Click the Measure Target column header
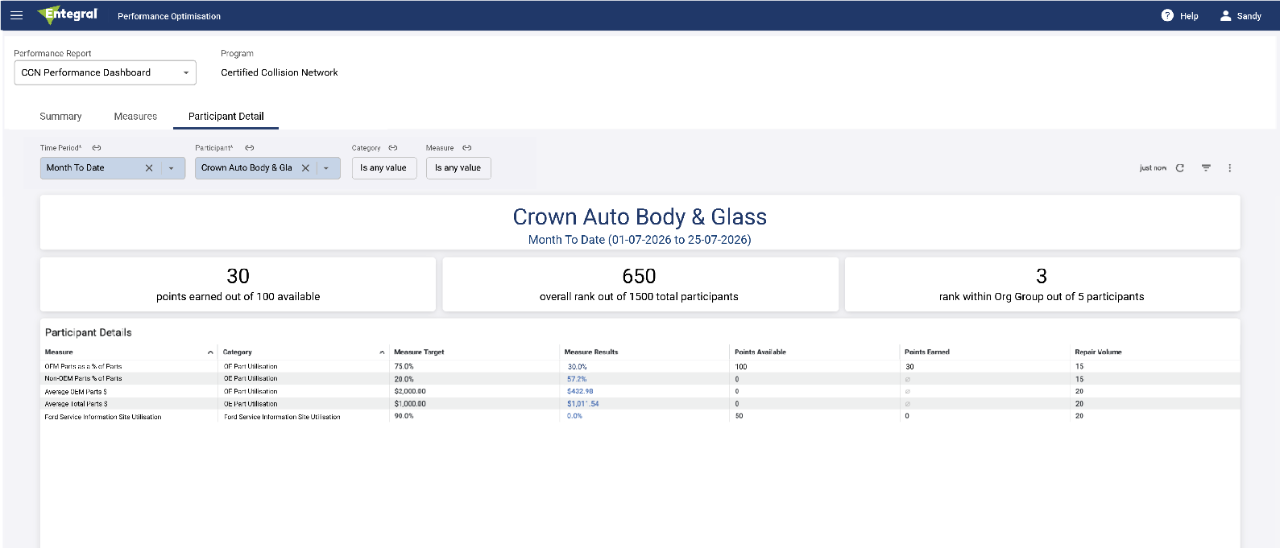The image size is (1280, 548). [x=419, y=352]
